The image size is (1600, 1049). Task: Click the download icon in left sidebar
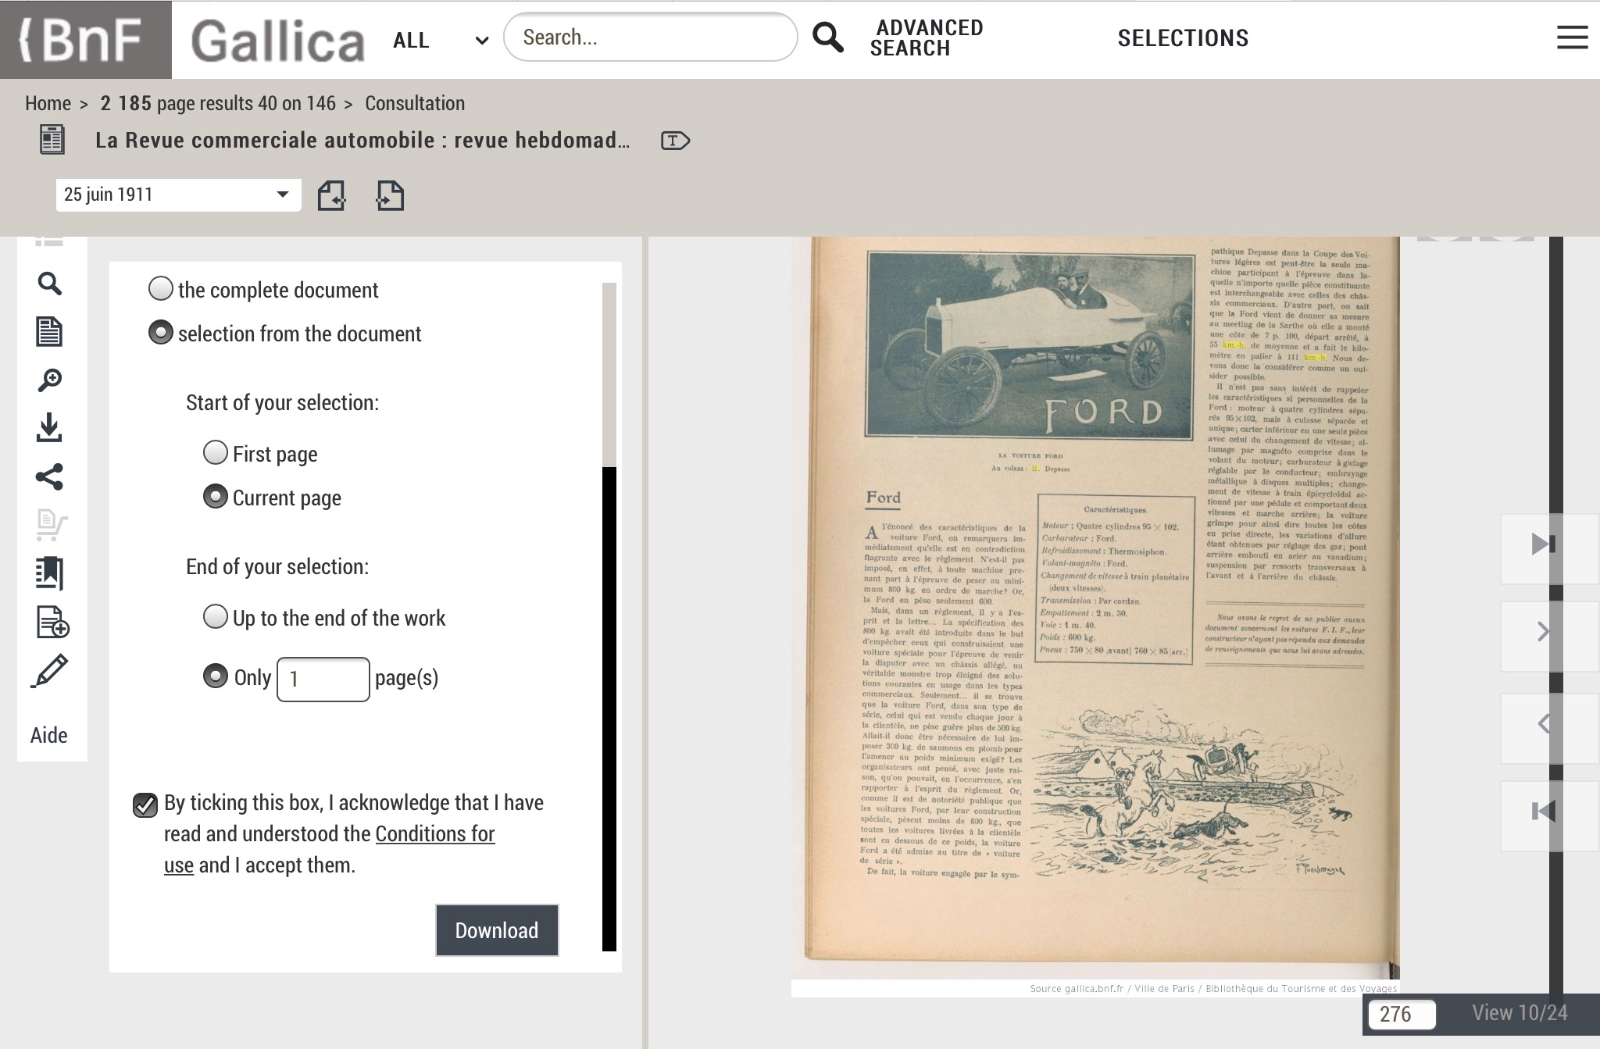click(49, 428)
